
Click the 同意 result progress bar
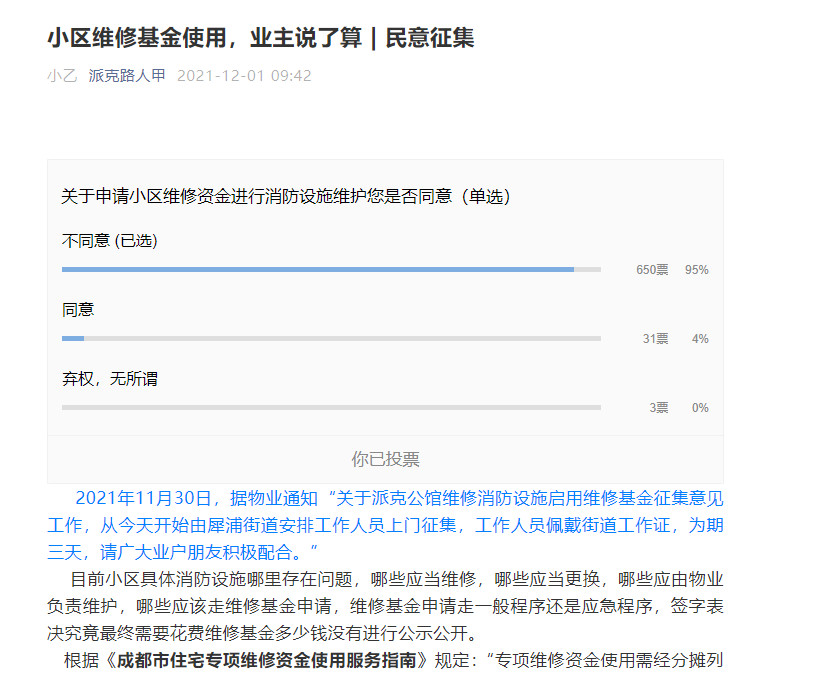point(331,338)
